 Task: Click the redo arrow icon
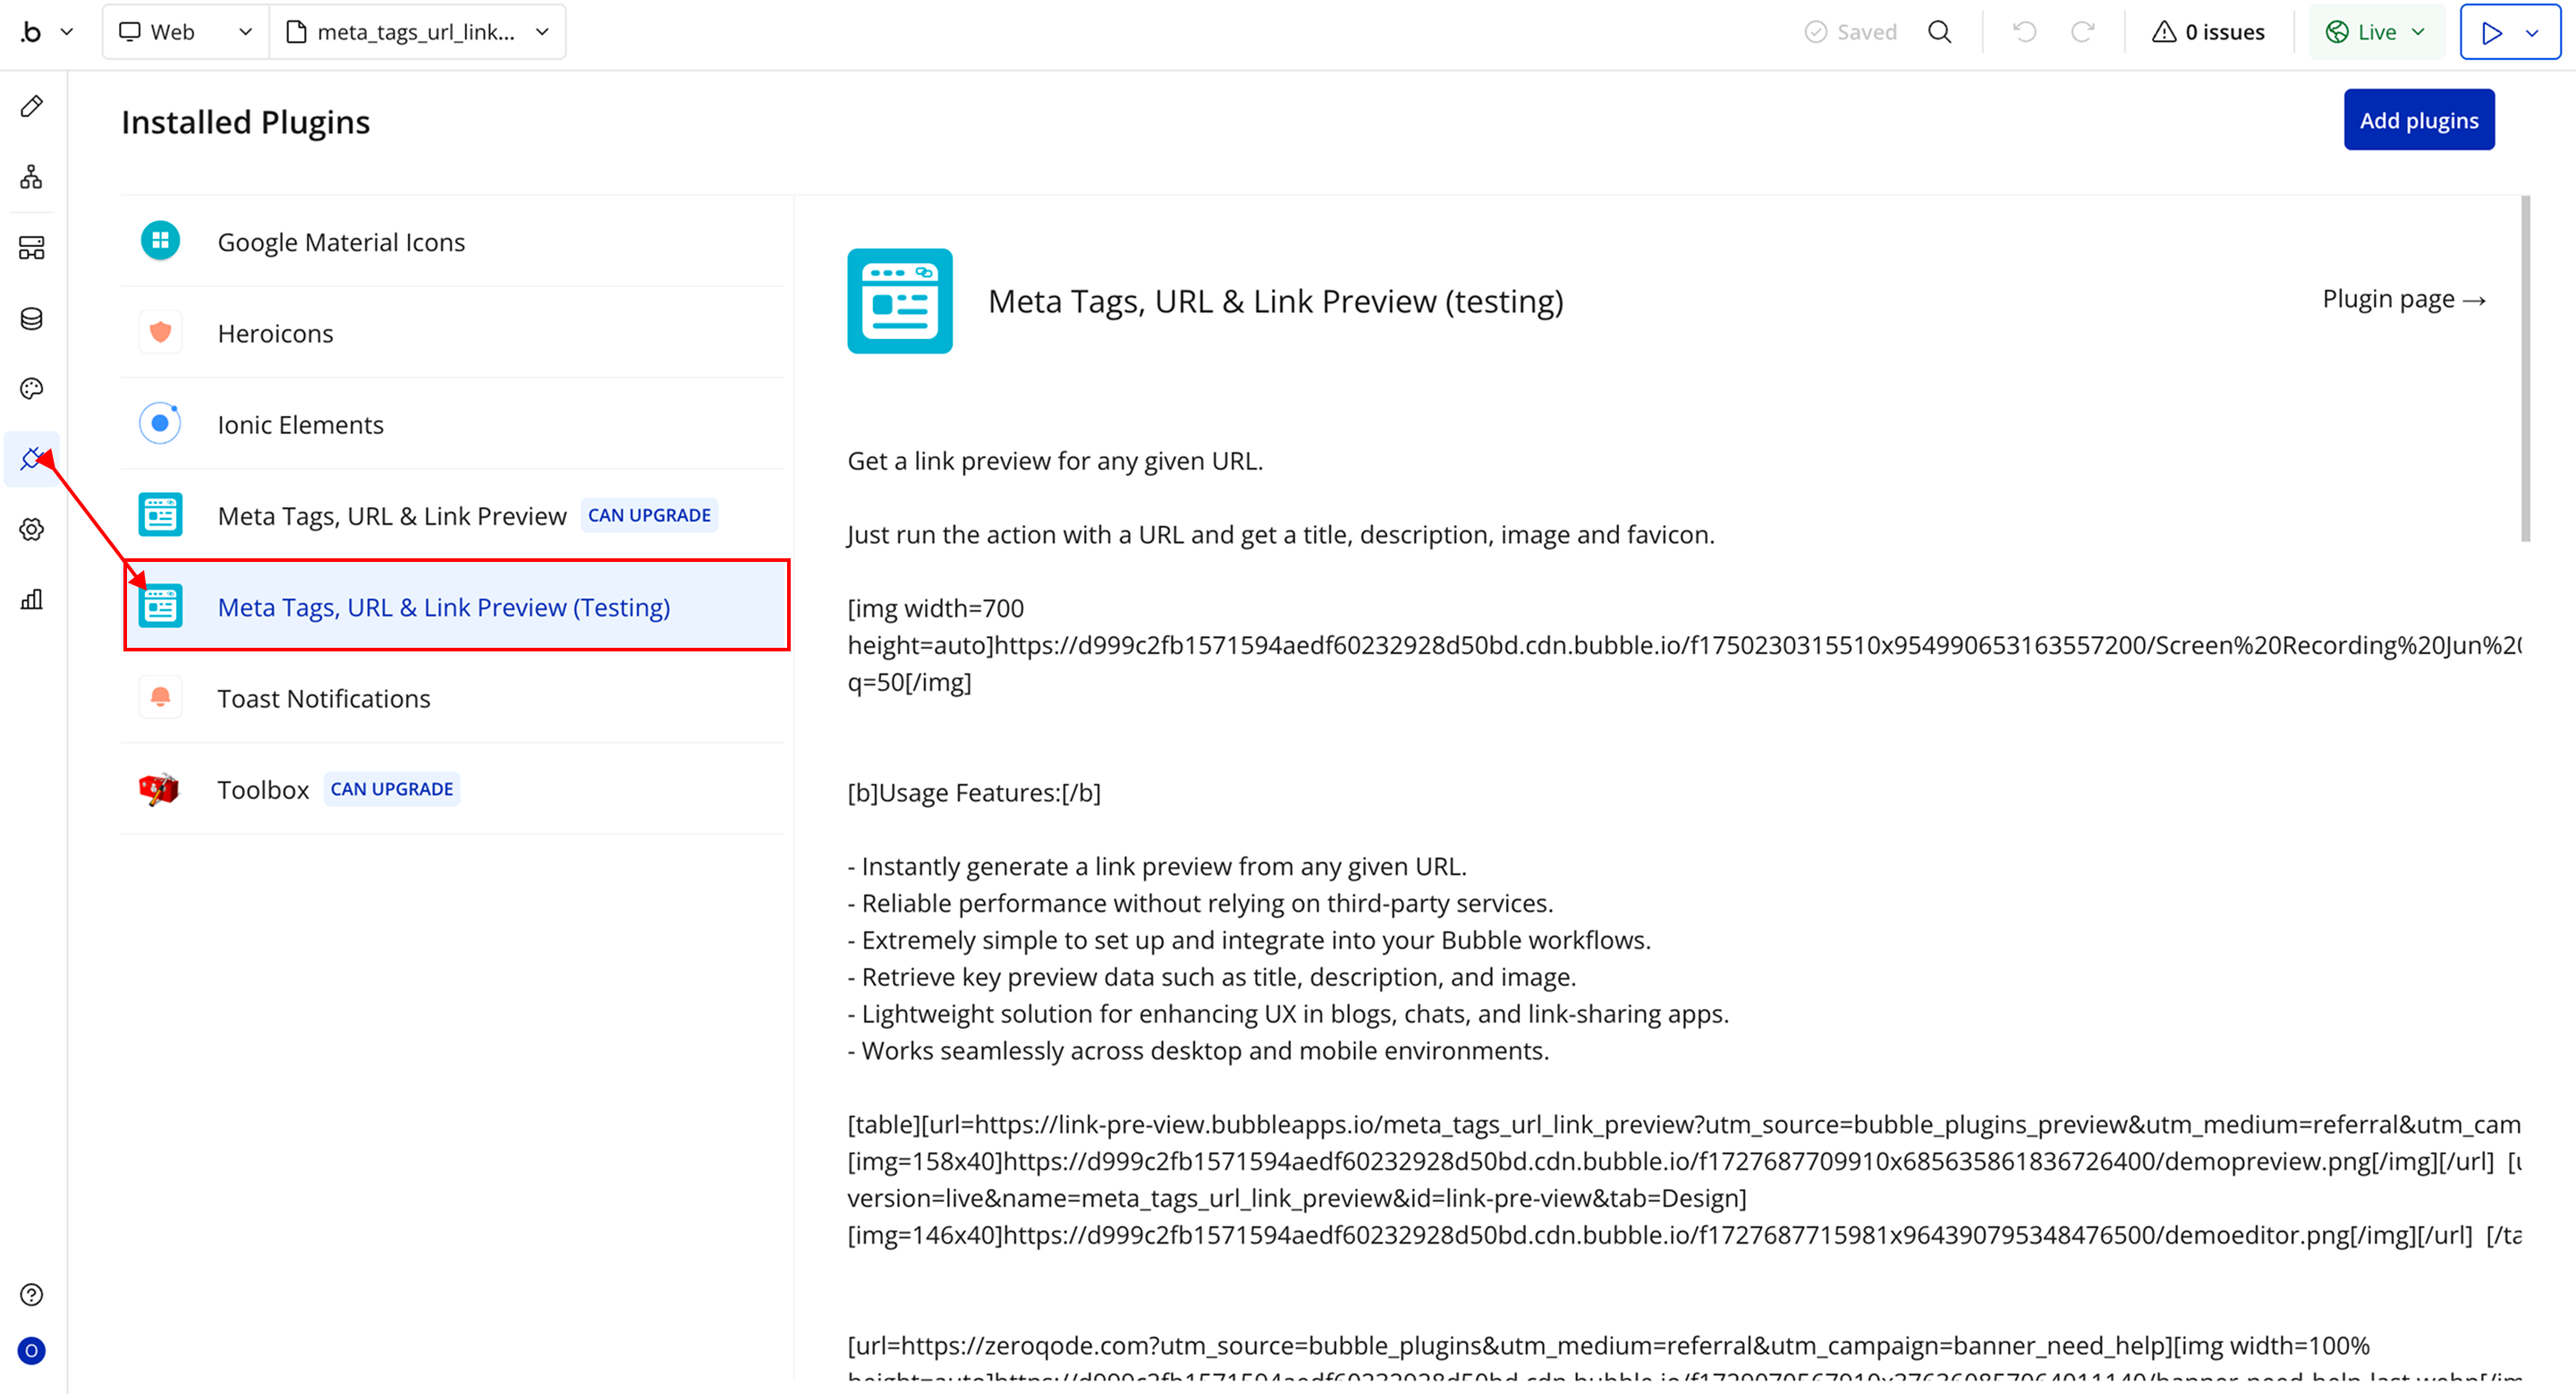click(x=2082, y=32)
